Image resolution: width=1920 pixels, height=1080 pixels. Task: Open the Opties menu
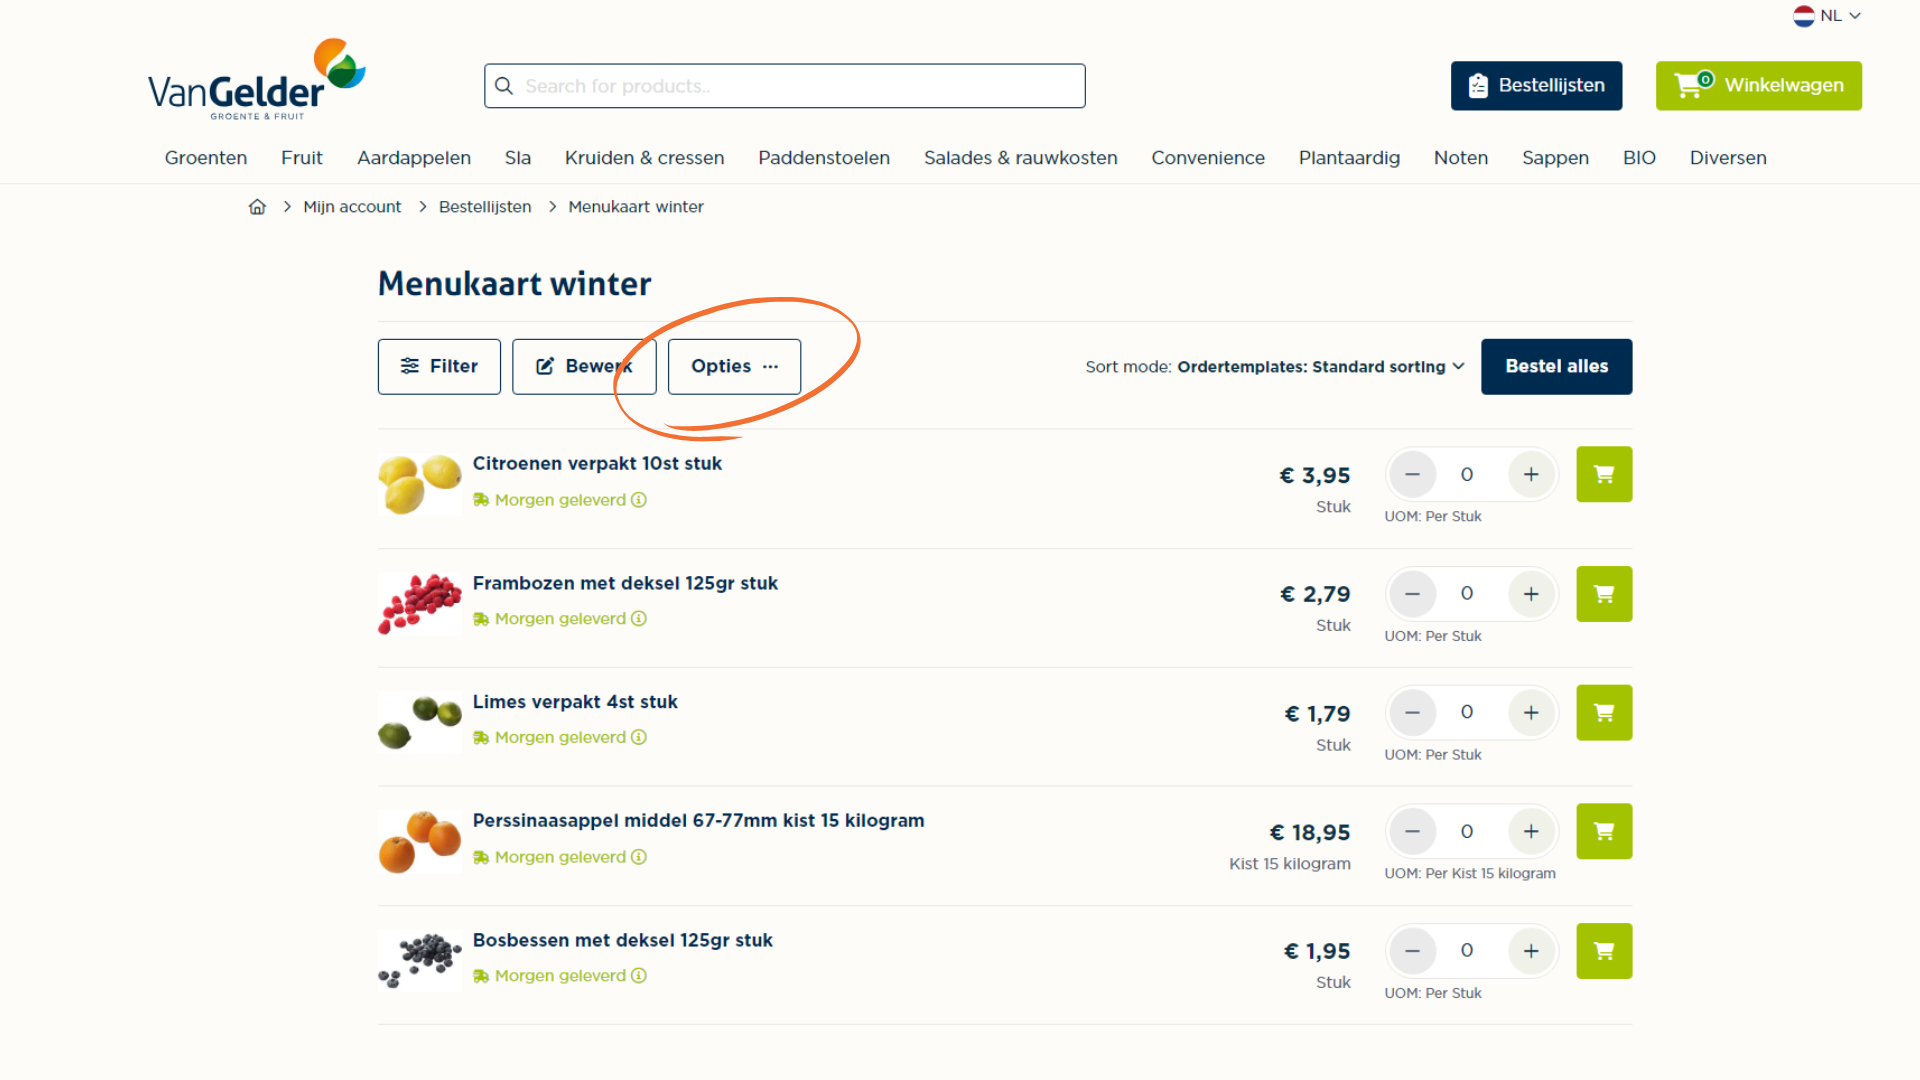tap(734, 367)
